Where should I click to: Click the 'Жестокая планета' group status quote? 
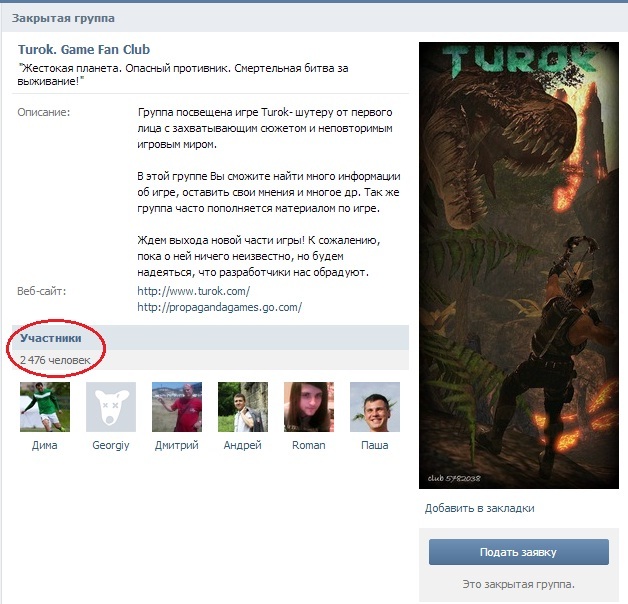[183, 74]
